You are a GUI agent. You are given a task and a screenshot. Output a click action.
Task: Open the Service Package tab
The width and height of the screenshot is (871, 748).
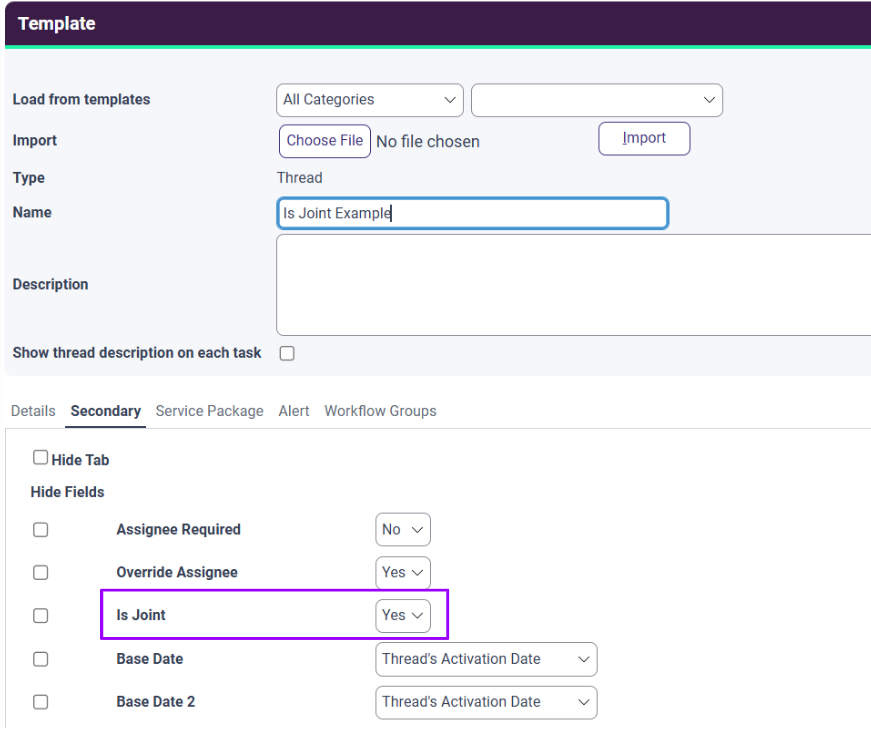coord(209,411)
